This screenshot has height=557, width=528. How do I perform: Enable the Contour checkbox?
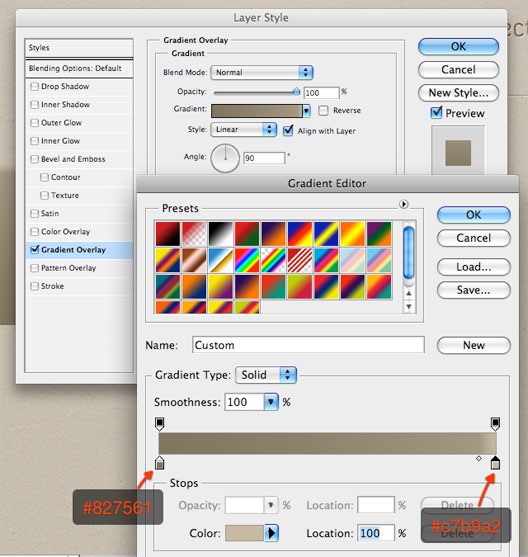44,177
